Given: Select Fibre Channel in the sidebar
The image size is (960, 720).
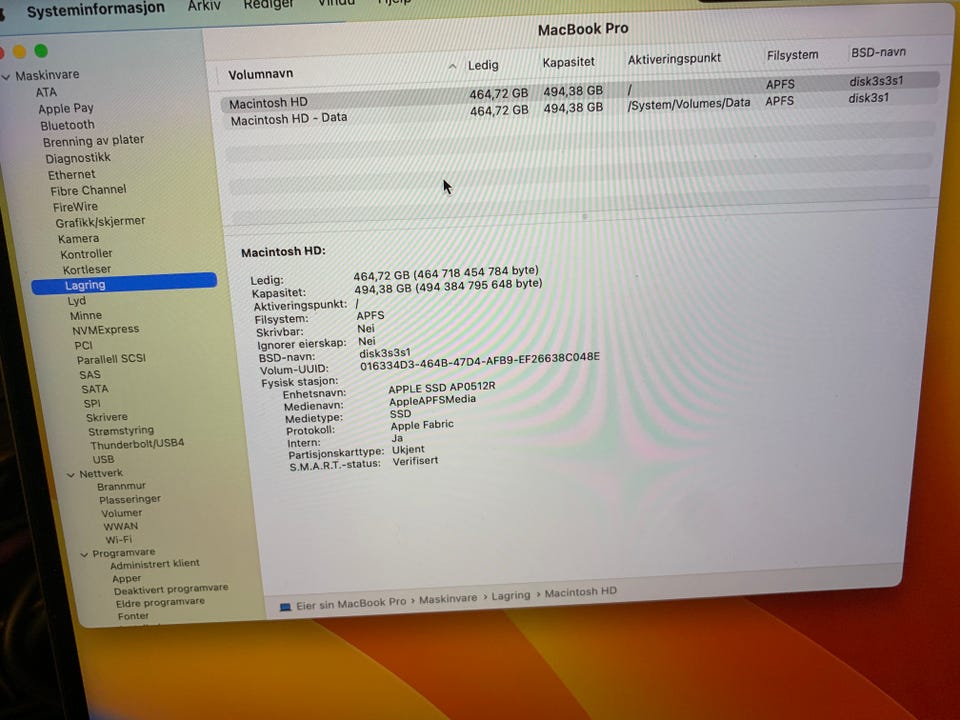Looking at the screenshot, I should tap(88, 190).
